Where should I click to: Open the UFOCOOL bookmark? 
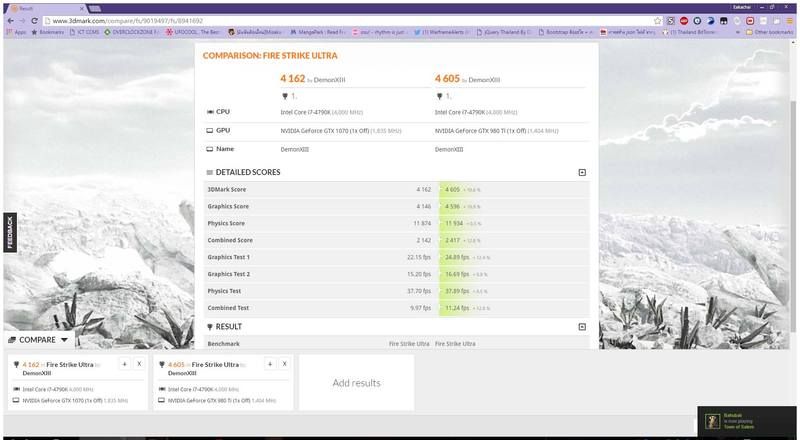click(193, 32)
